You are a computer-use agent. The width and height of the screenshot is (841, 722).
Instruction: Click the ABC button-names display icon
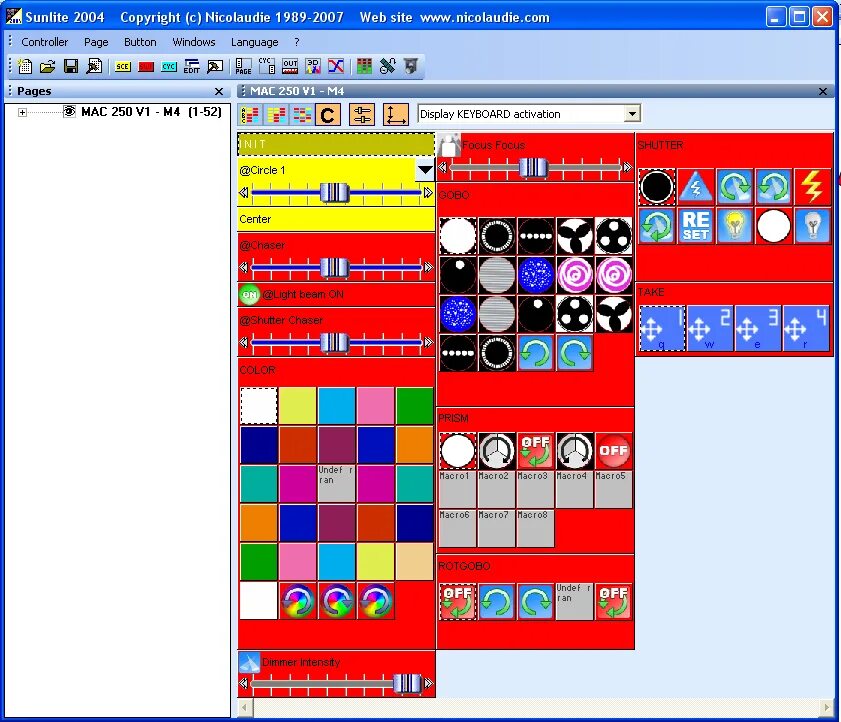(x=249, y=114)
